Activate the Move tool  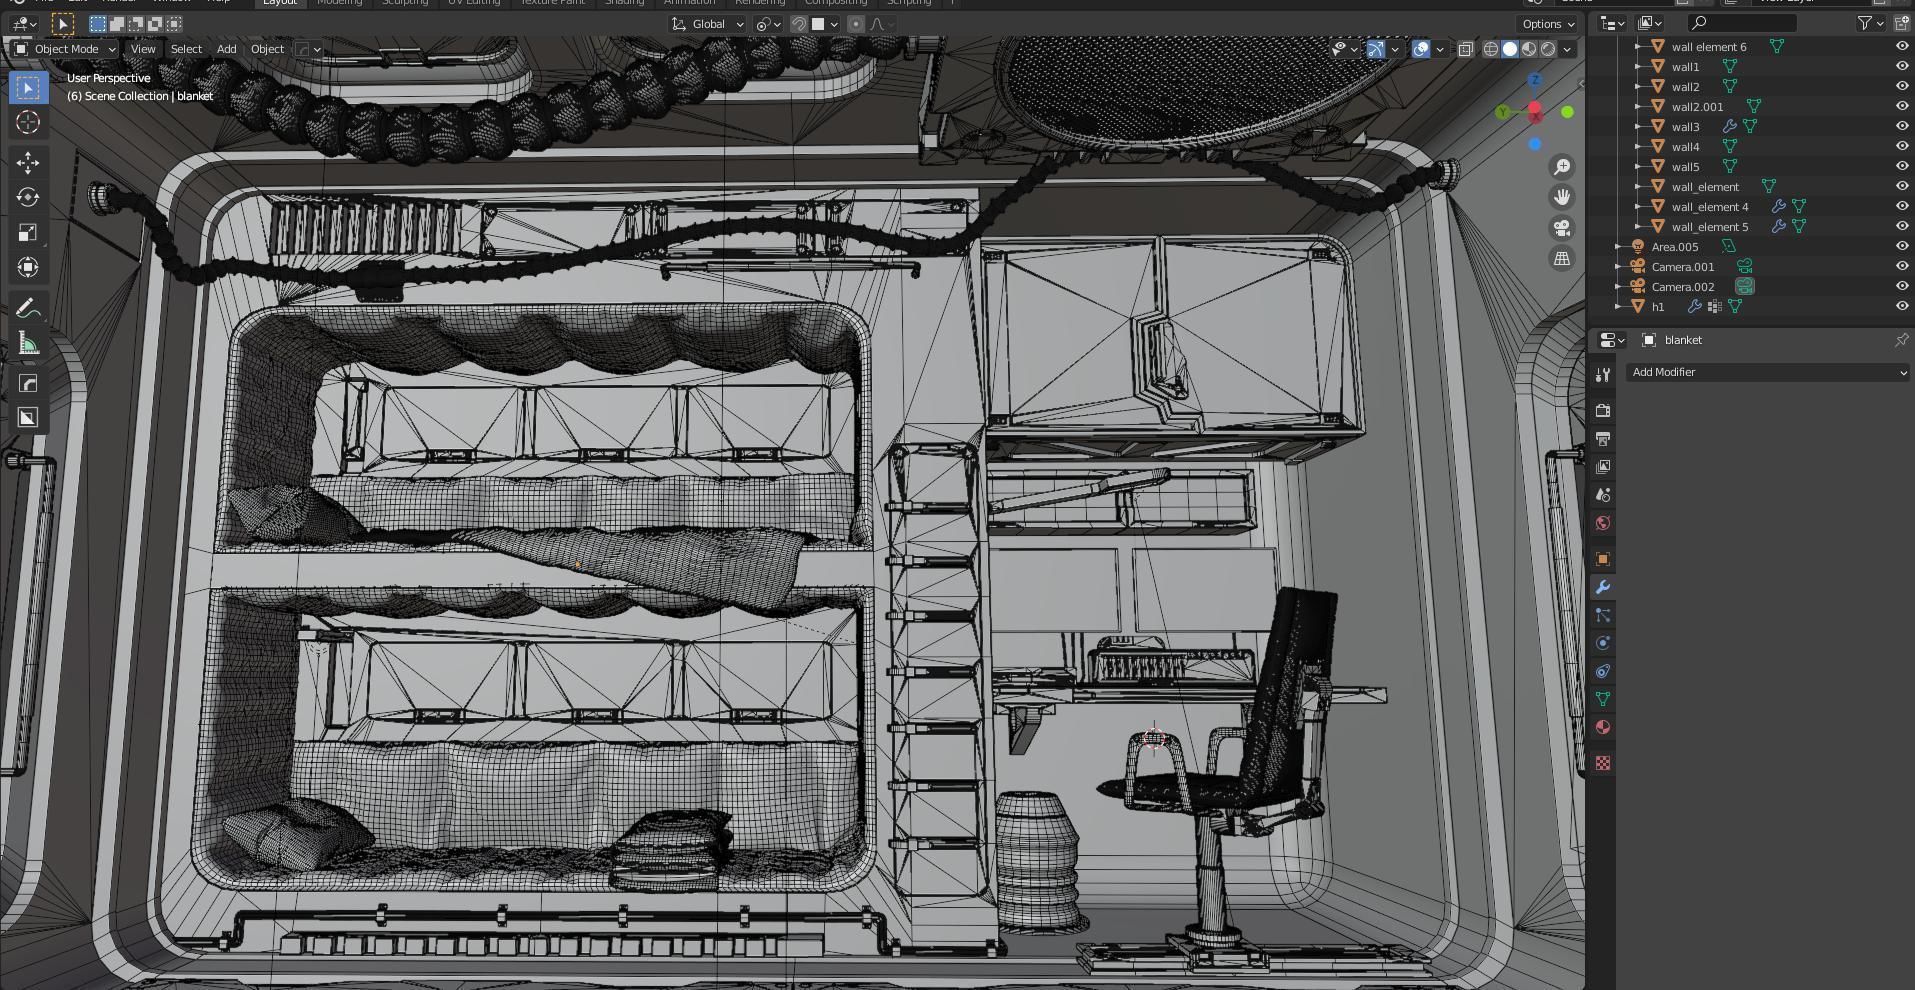coord(28,162)
